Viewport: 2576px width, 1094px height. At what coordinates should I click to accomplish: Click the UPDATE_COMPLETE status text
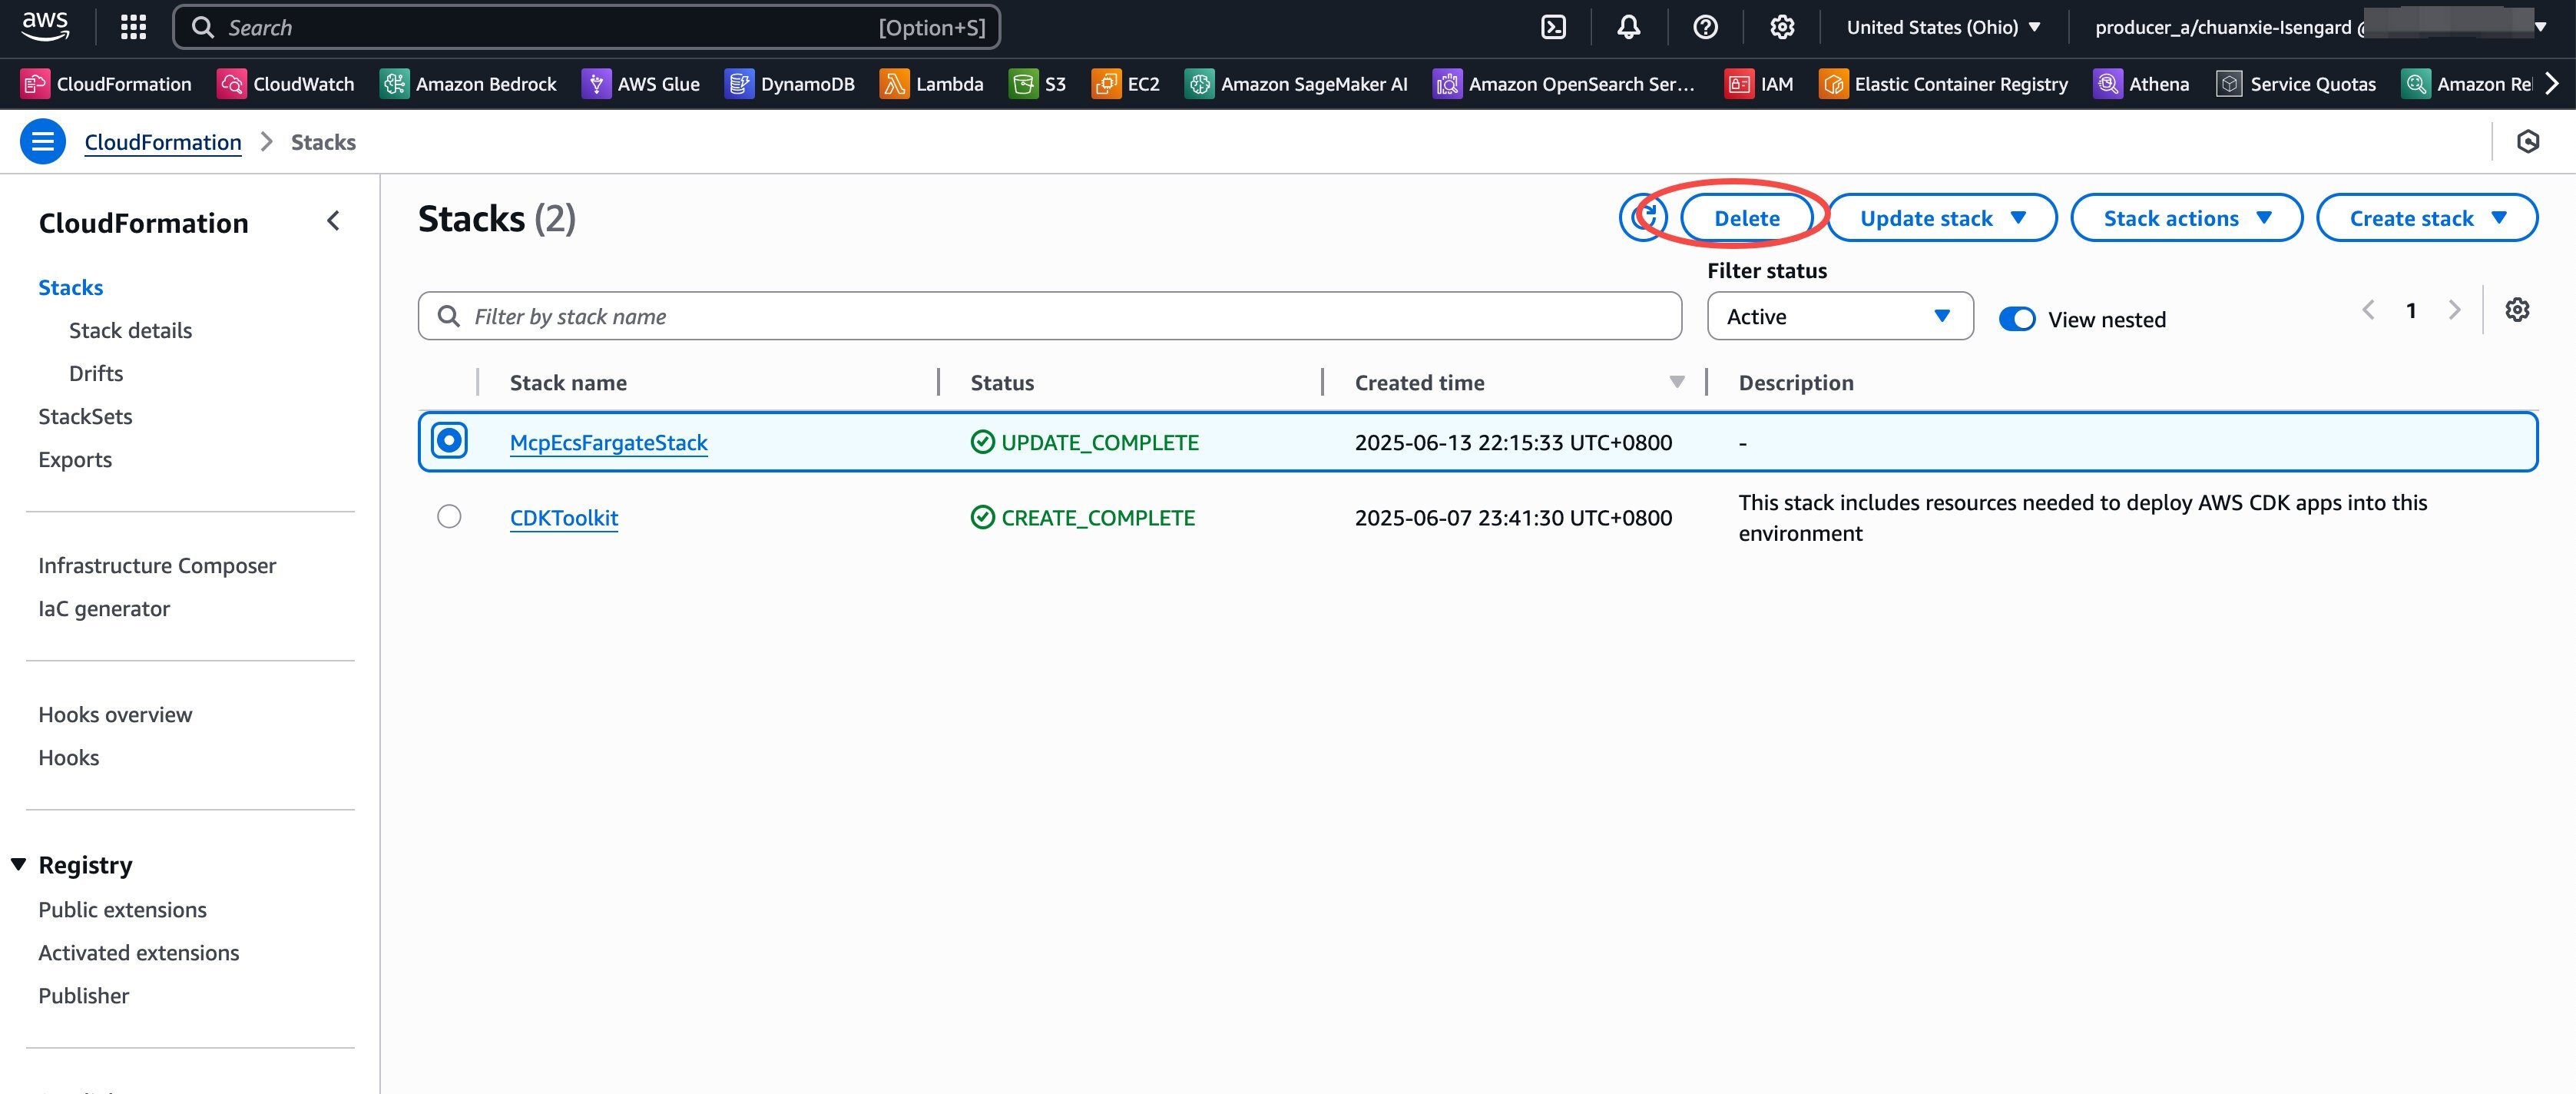click(x=1099, y=442)
